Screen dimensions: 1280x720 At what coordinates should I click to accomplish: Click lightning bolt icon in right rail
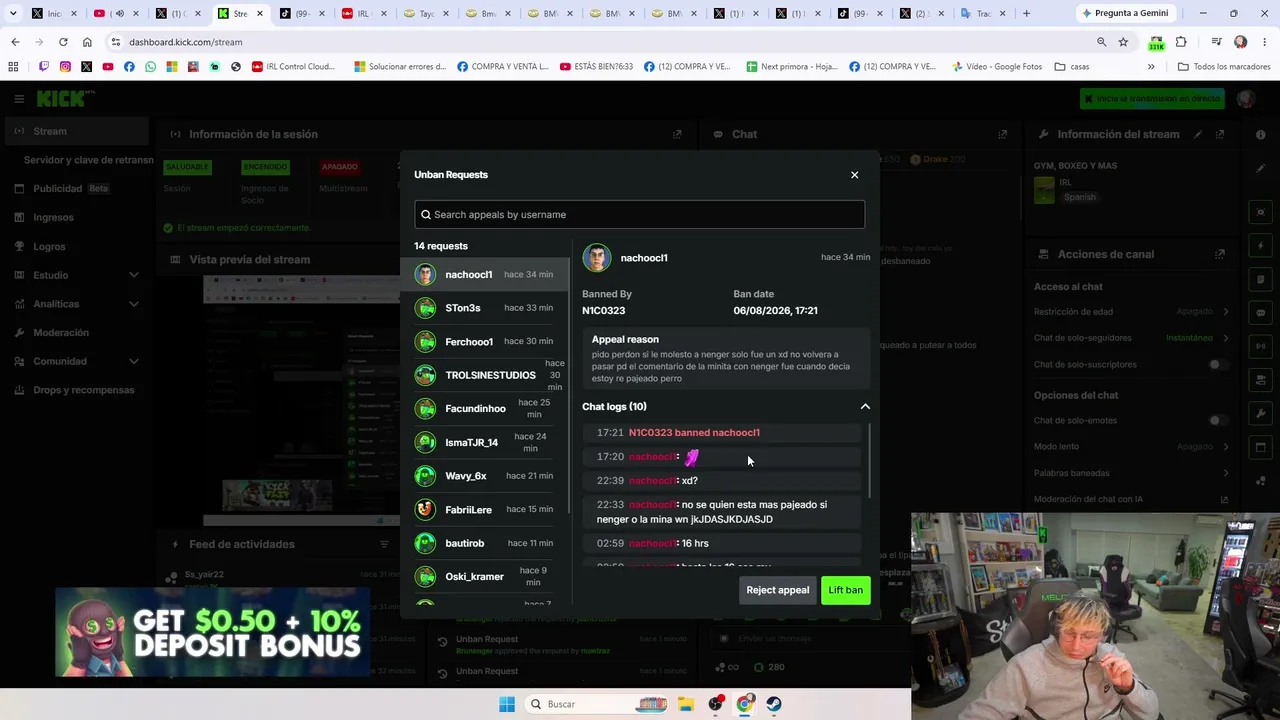[1260, 246]
